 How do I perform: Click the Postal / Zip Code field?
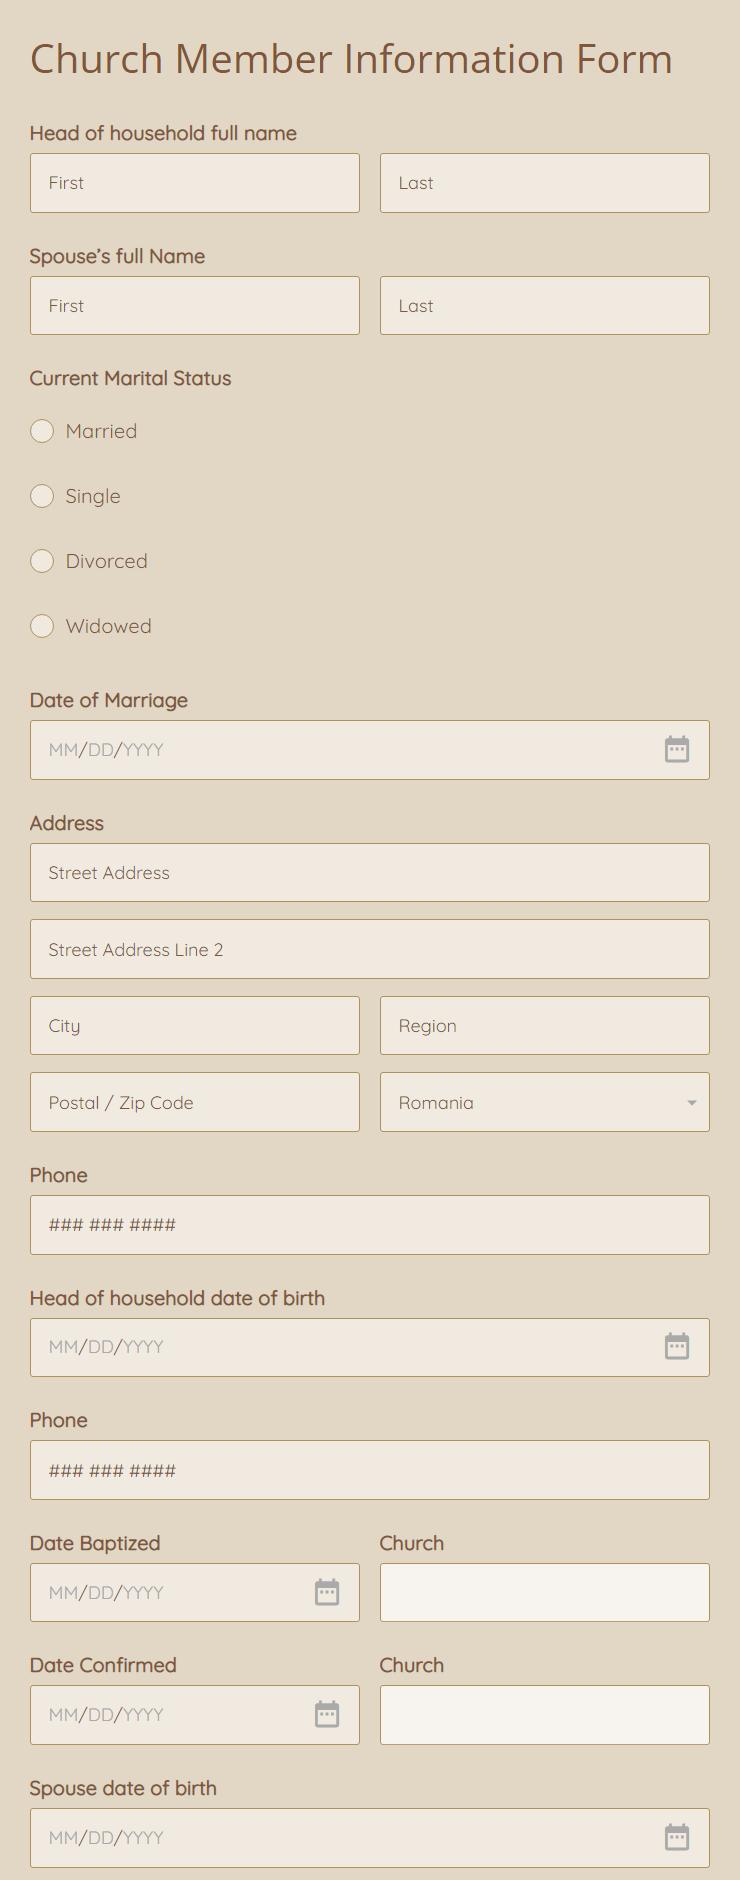(195, 1102)
